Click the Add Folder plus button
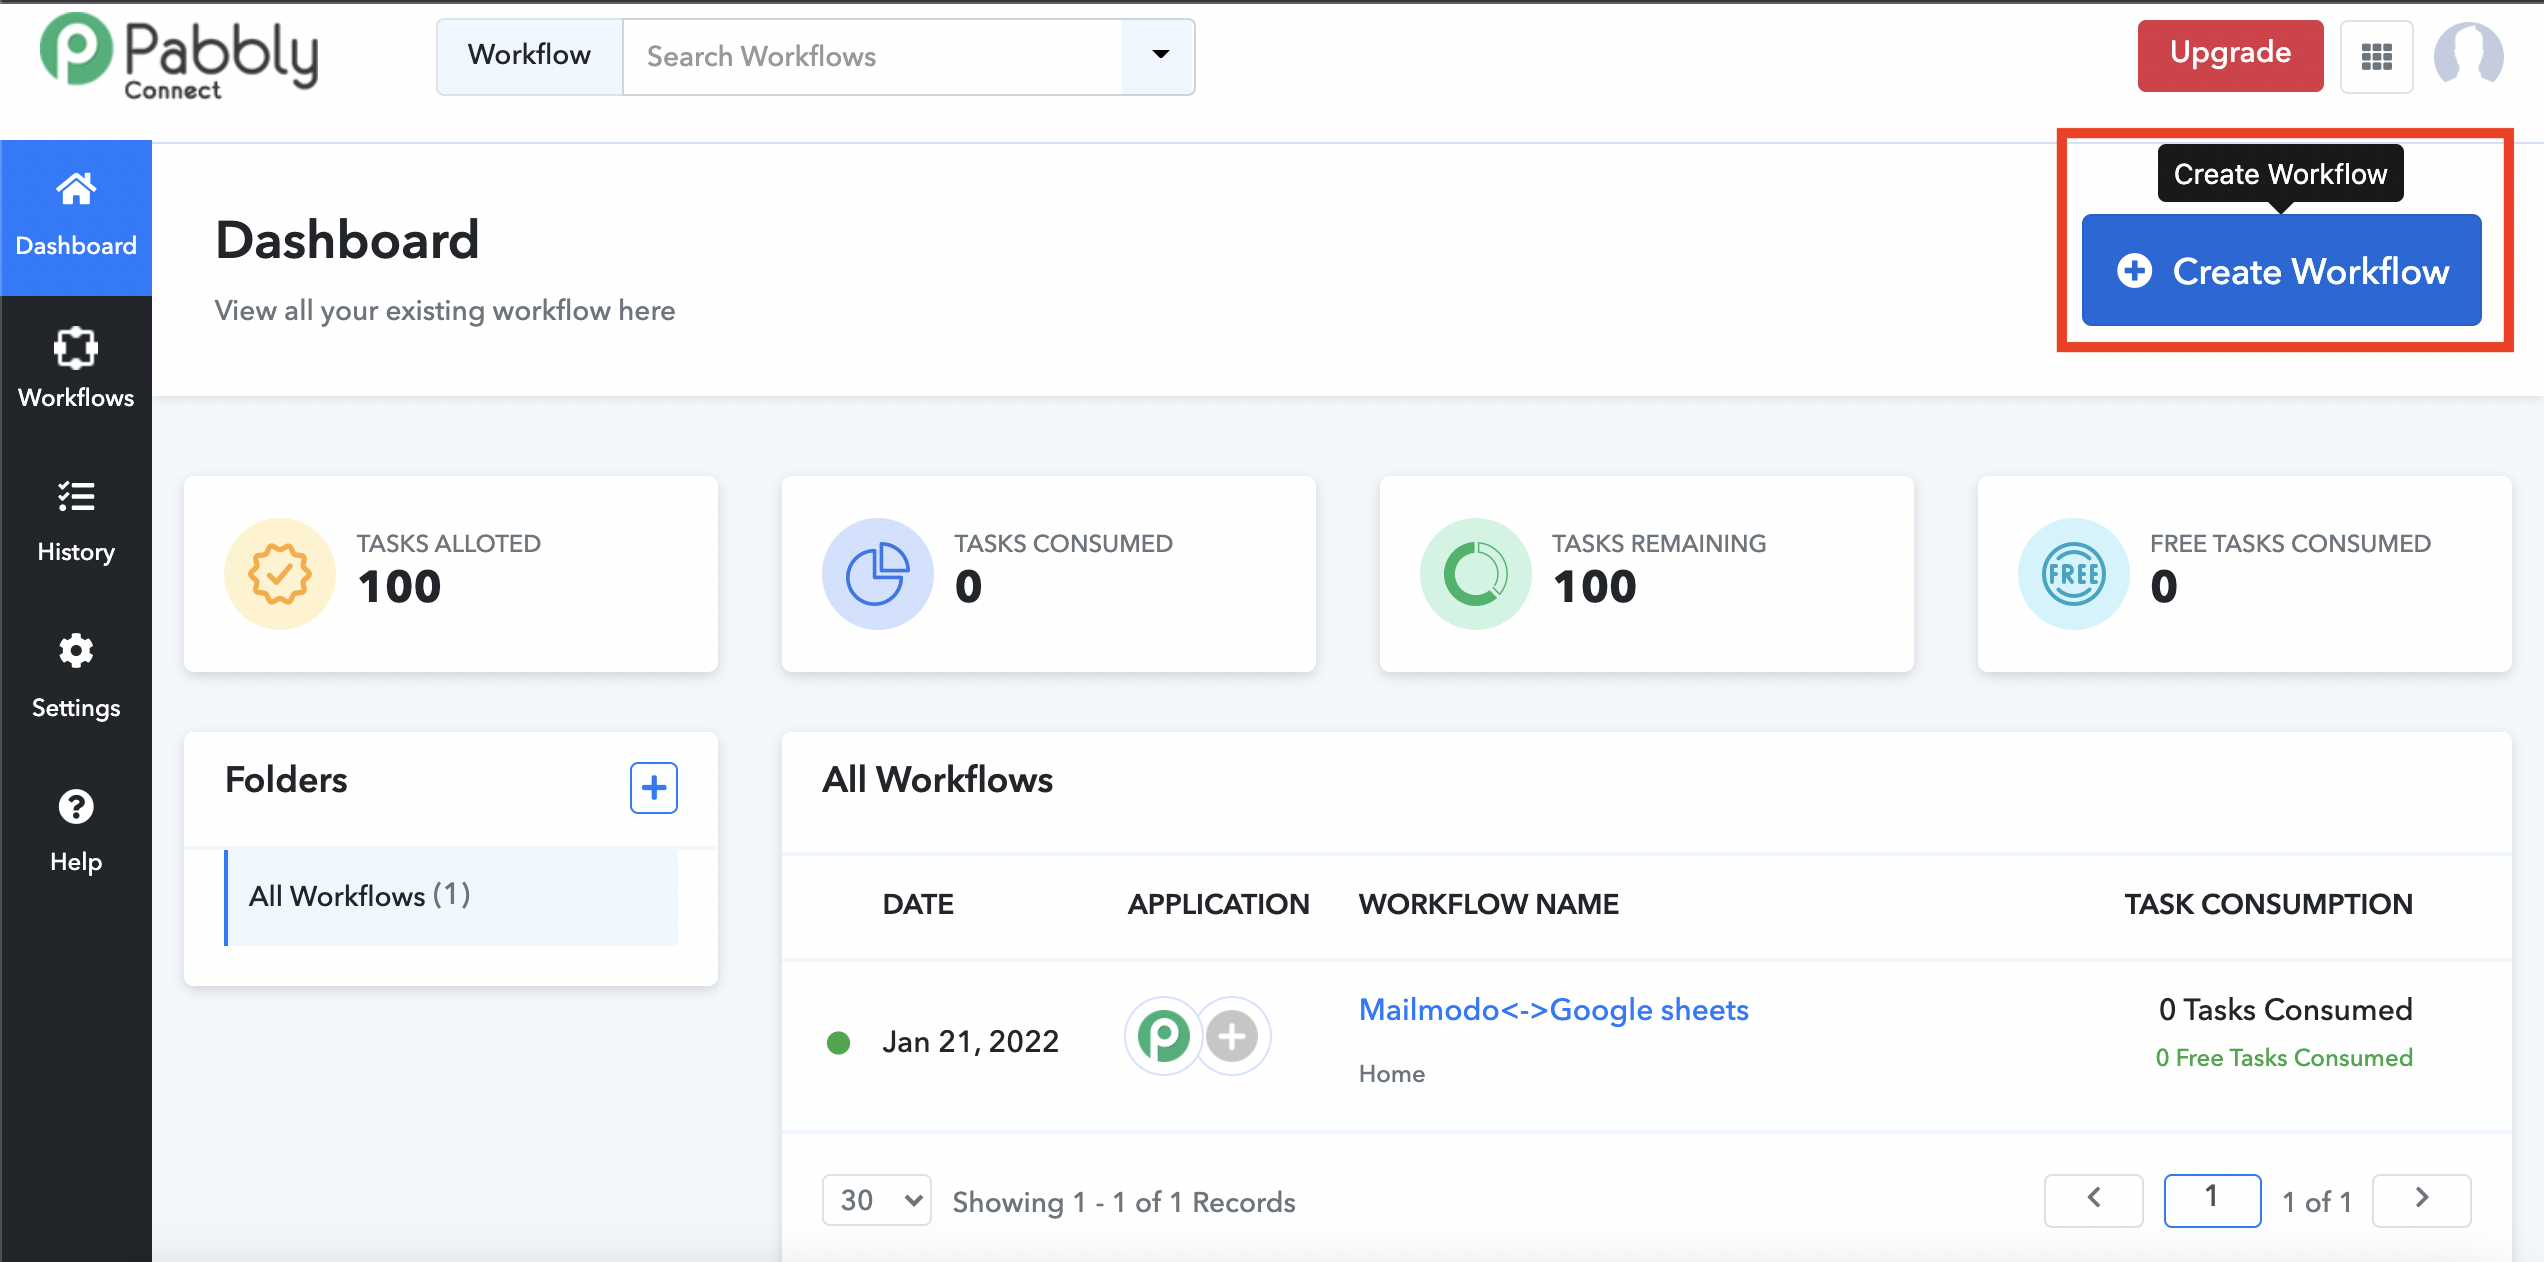 coord(652,788)
